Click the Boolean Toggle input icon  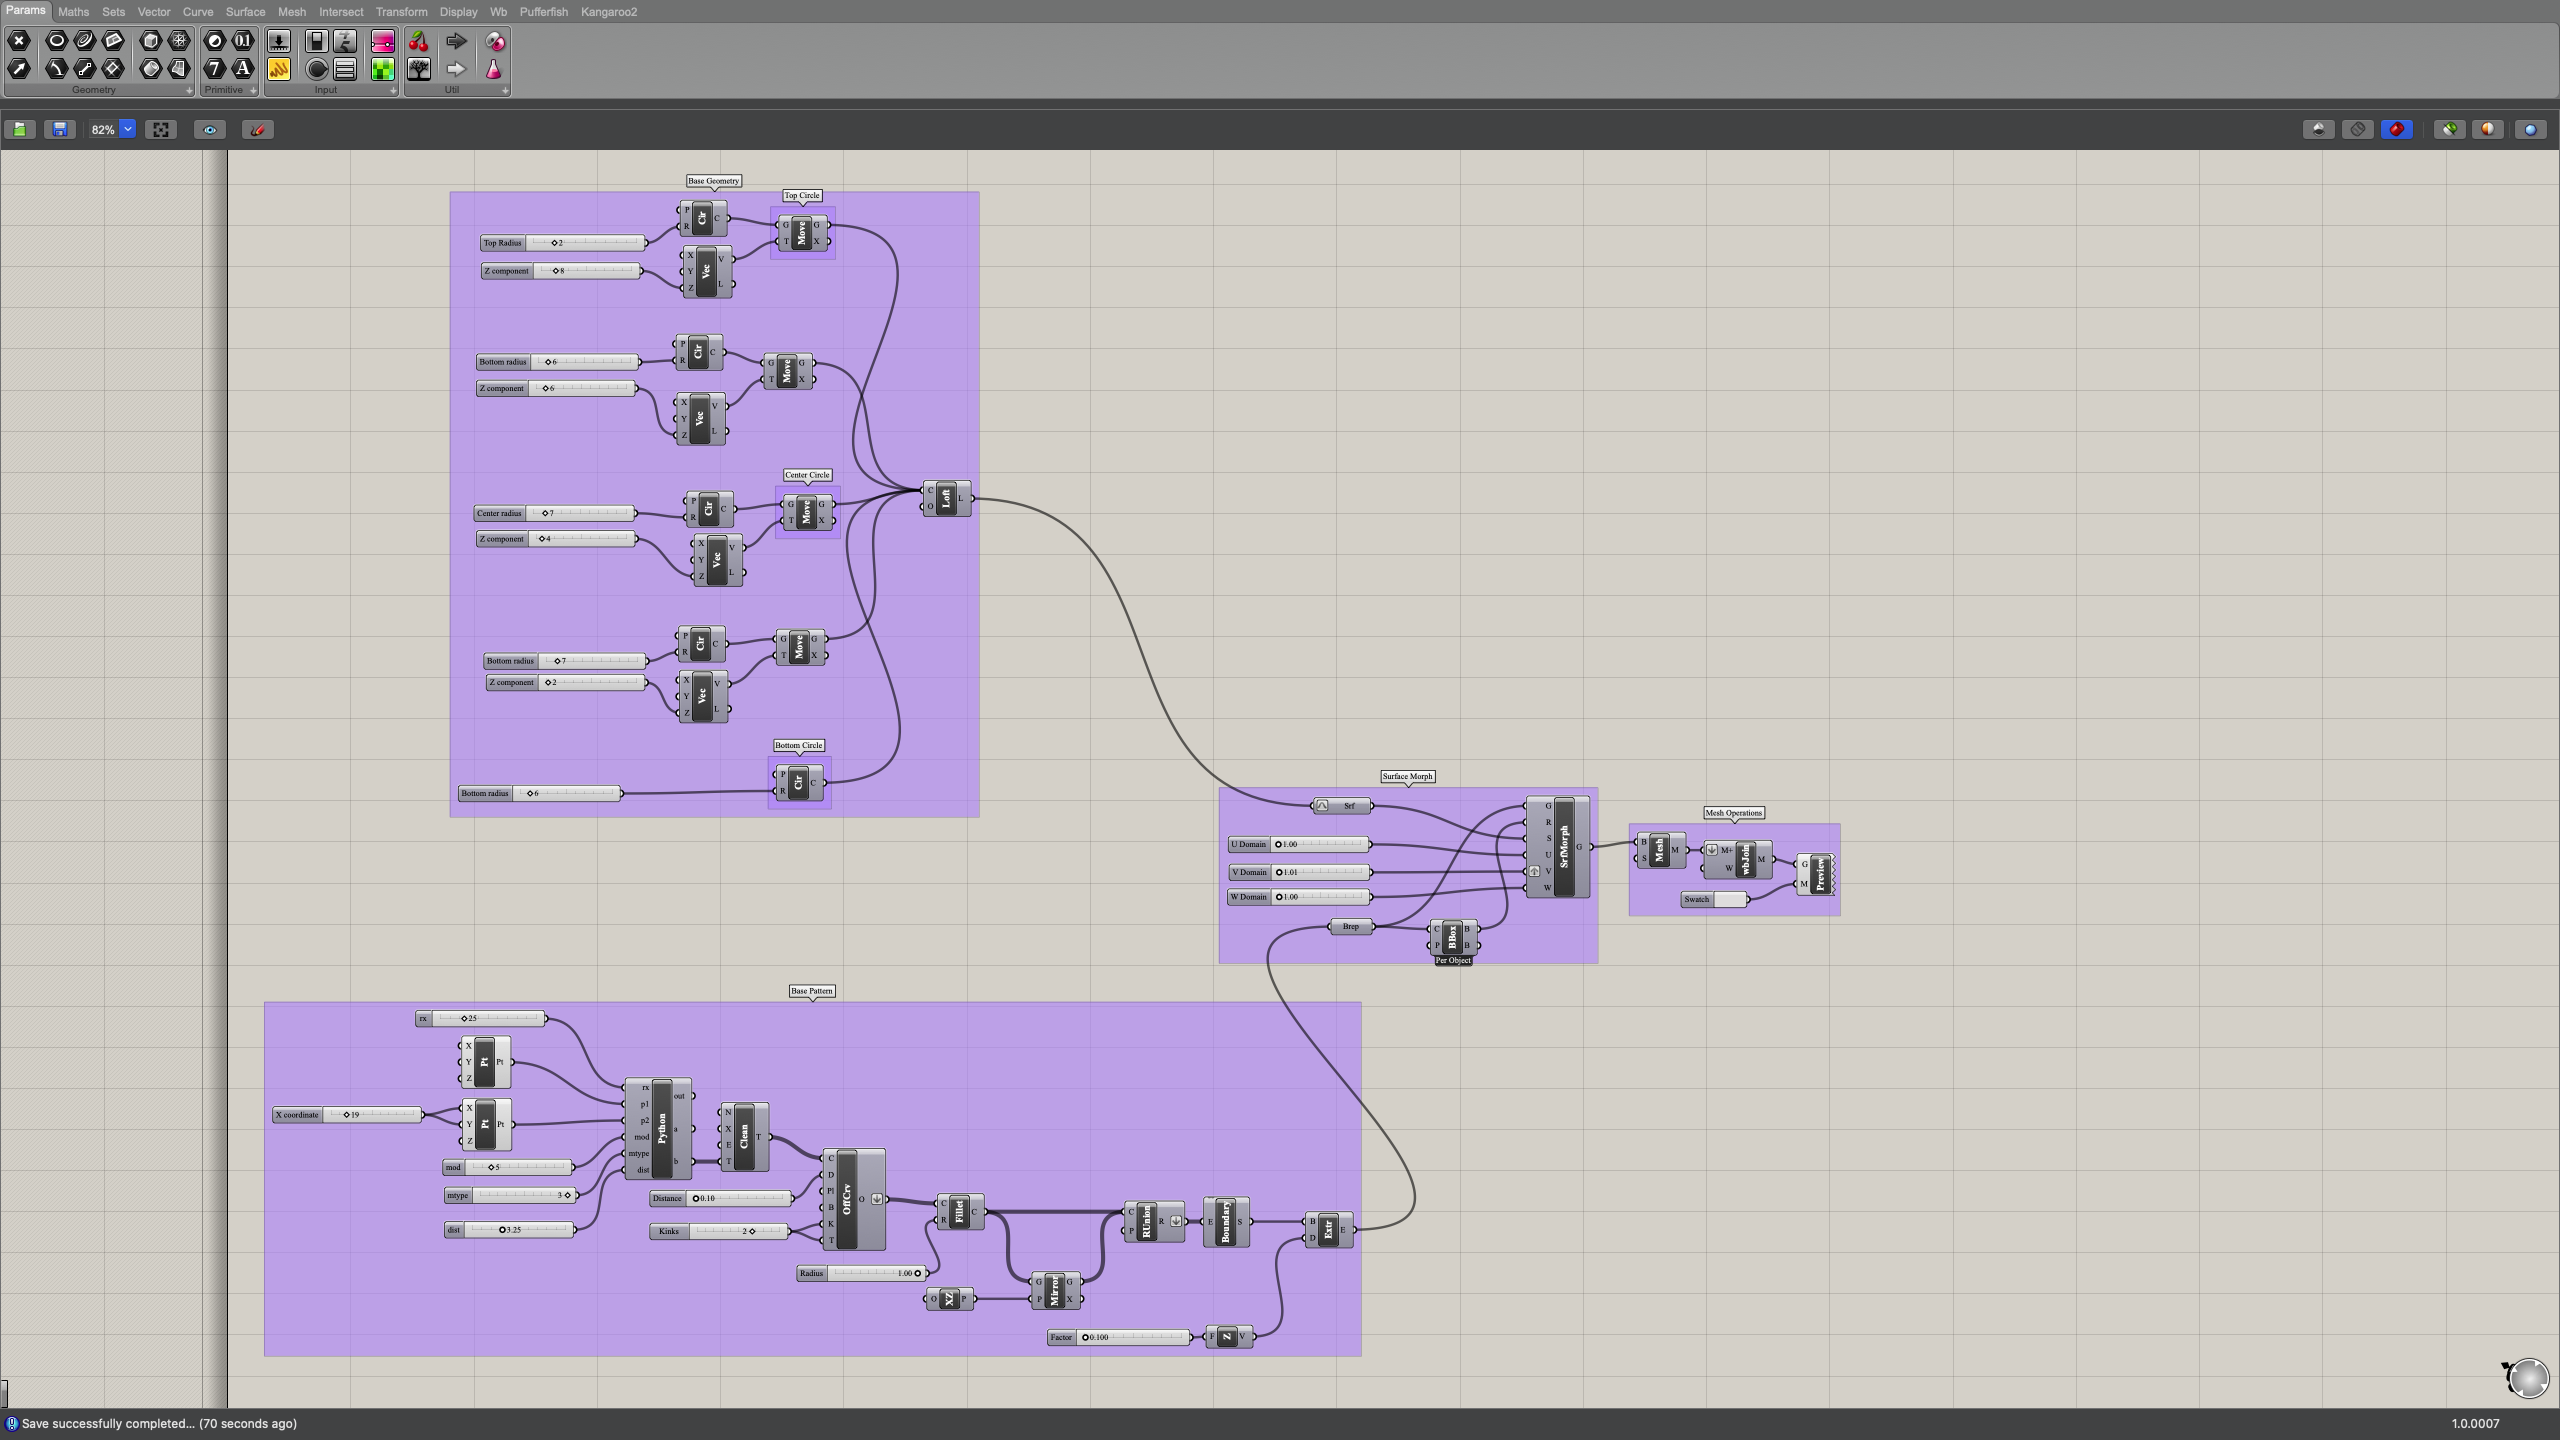(x=317, y=41)
